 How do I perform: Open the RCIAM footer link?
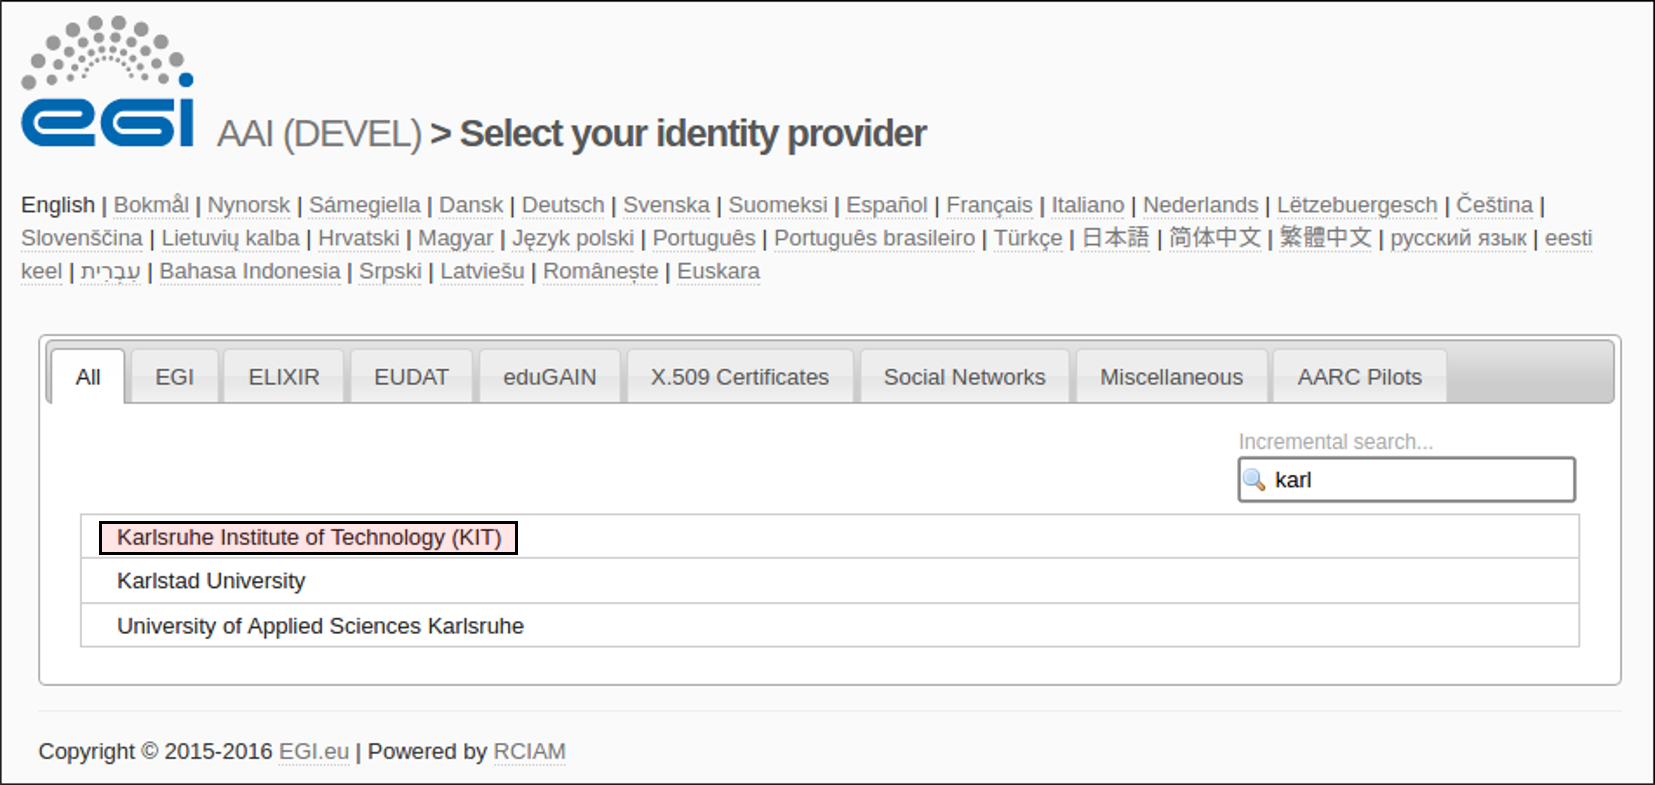(x=529, y=751)
